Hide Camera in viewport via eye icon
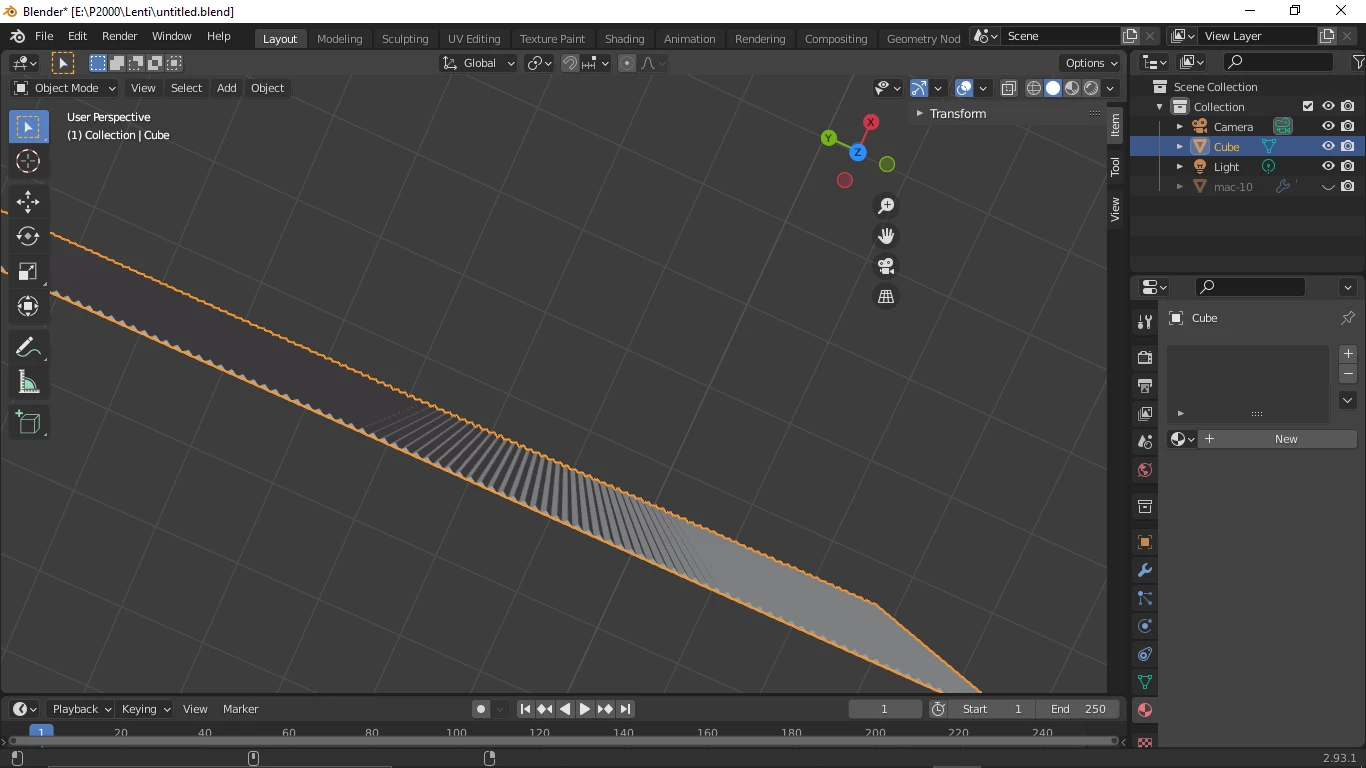1366x768 pixels. [1328, 127]
